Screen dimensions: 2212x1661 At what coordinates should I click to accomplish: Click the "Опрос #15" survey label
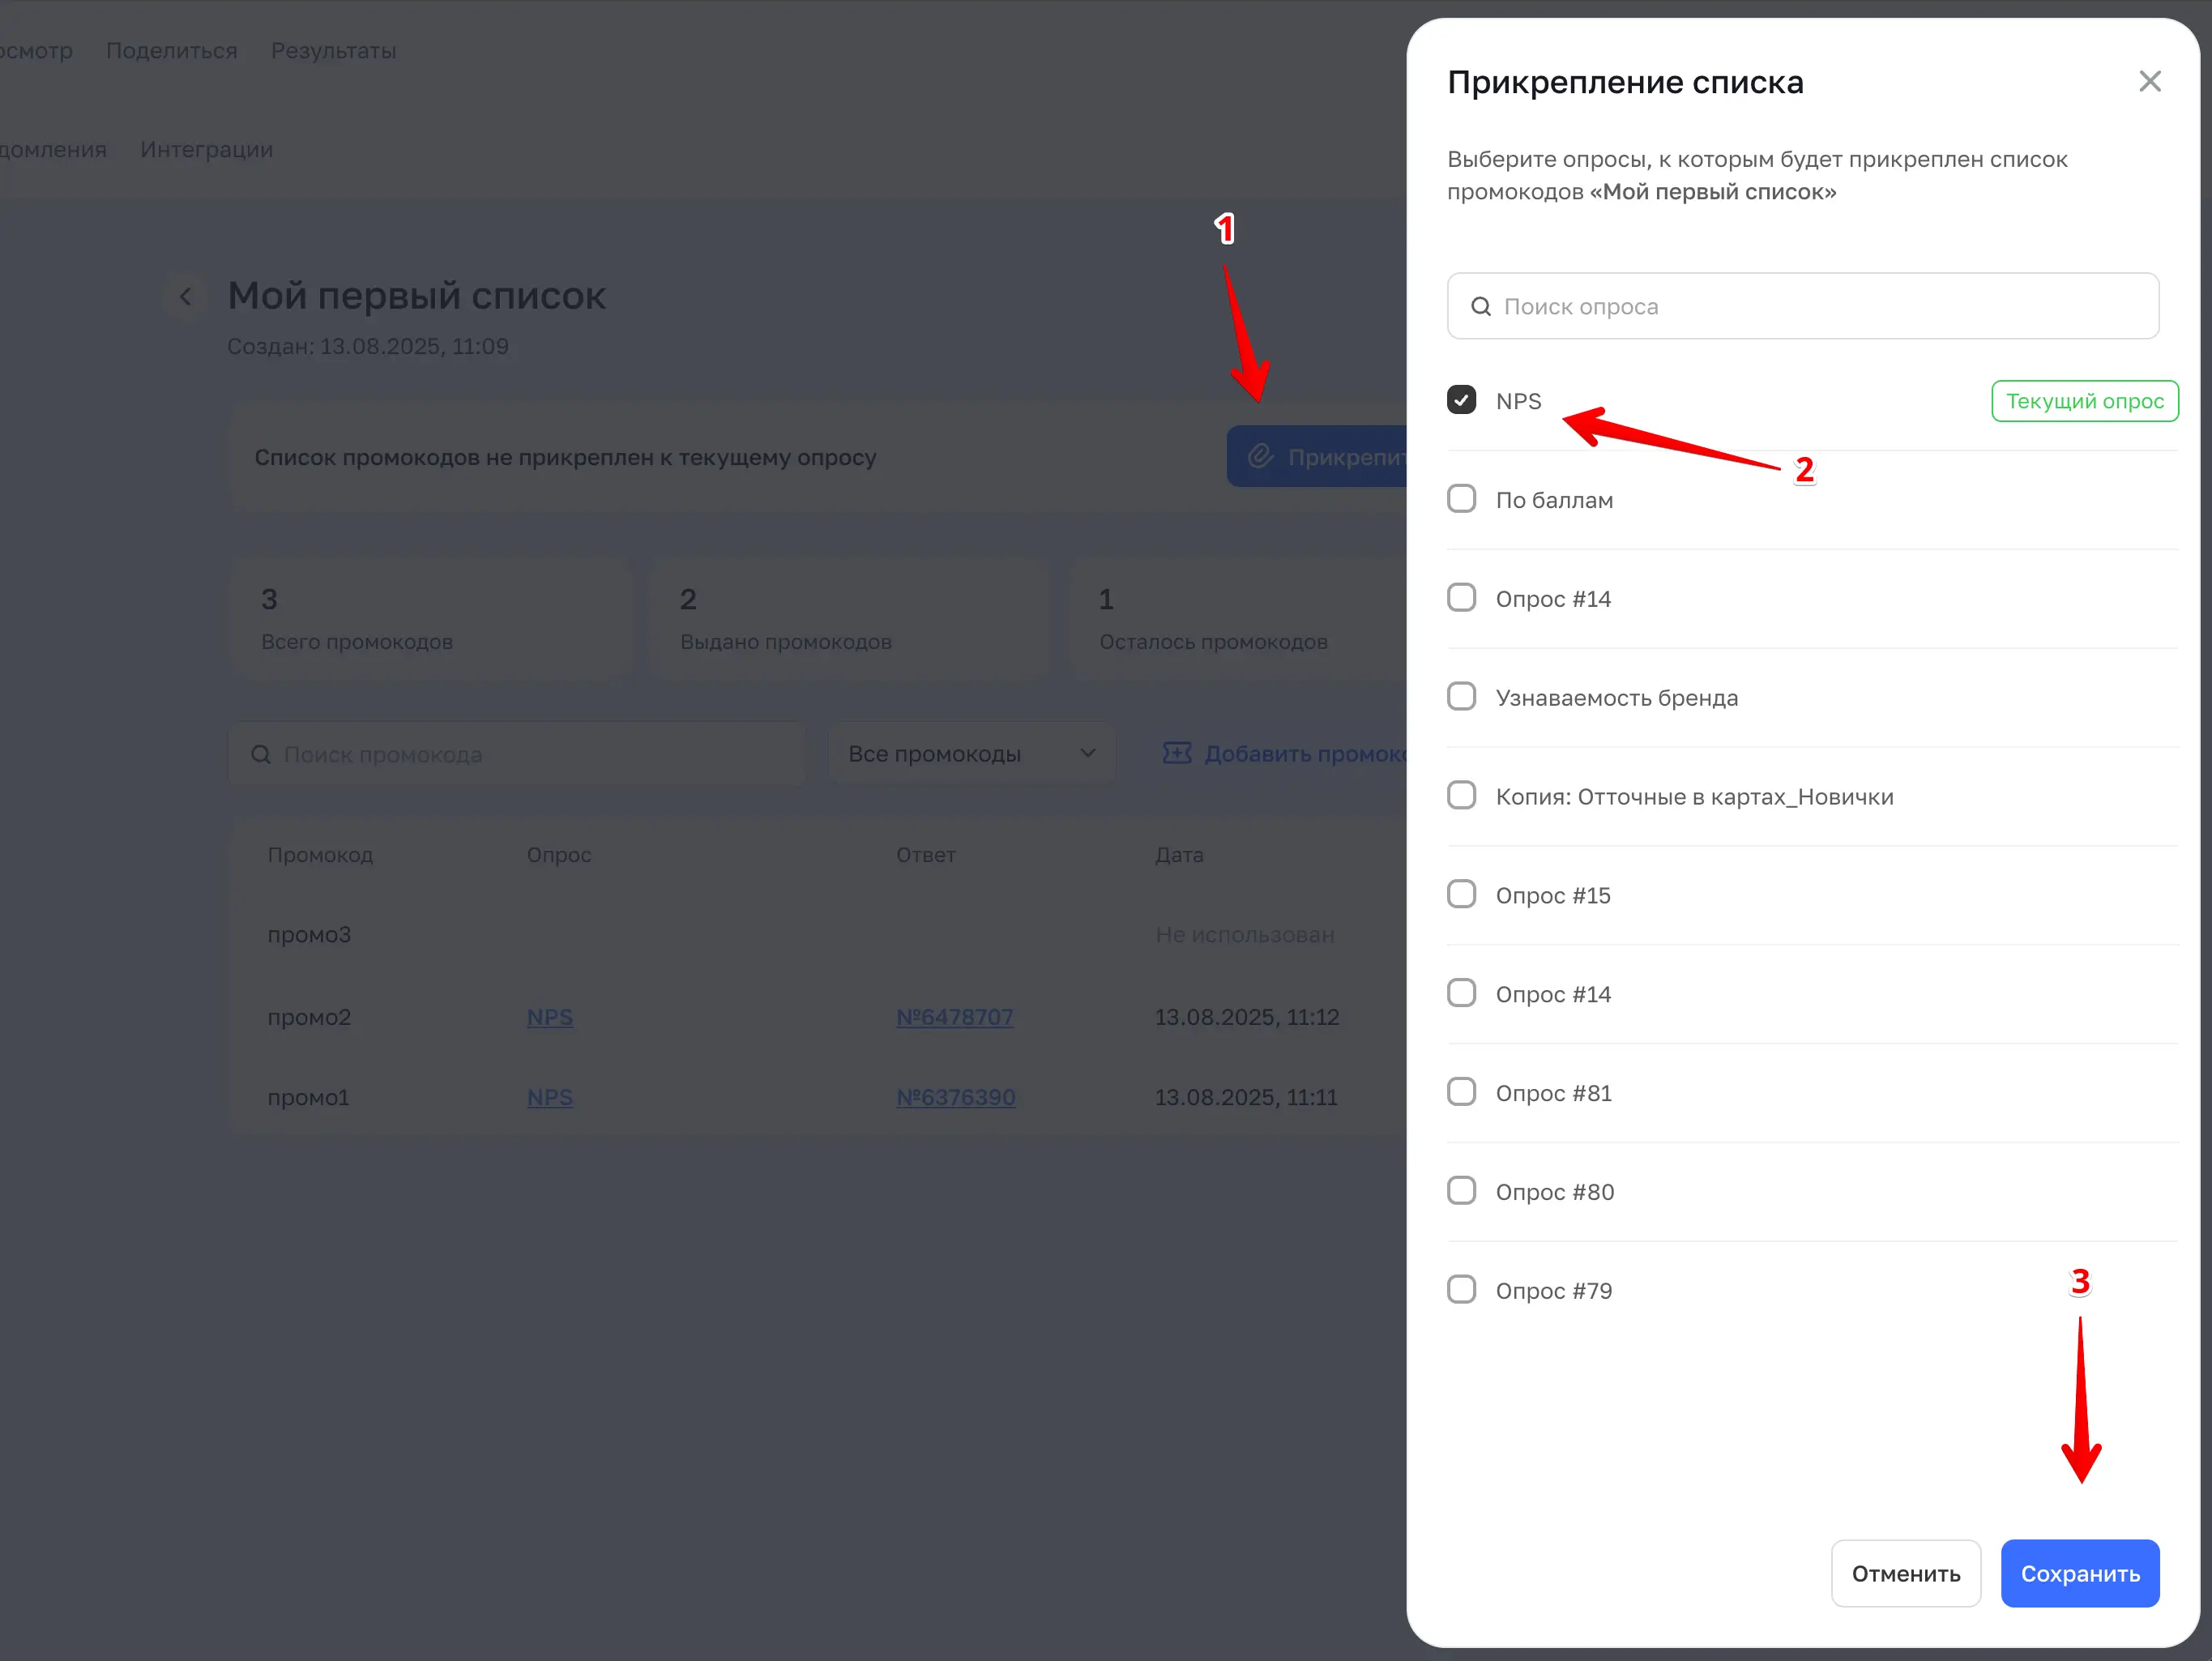(1553, 896)
